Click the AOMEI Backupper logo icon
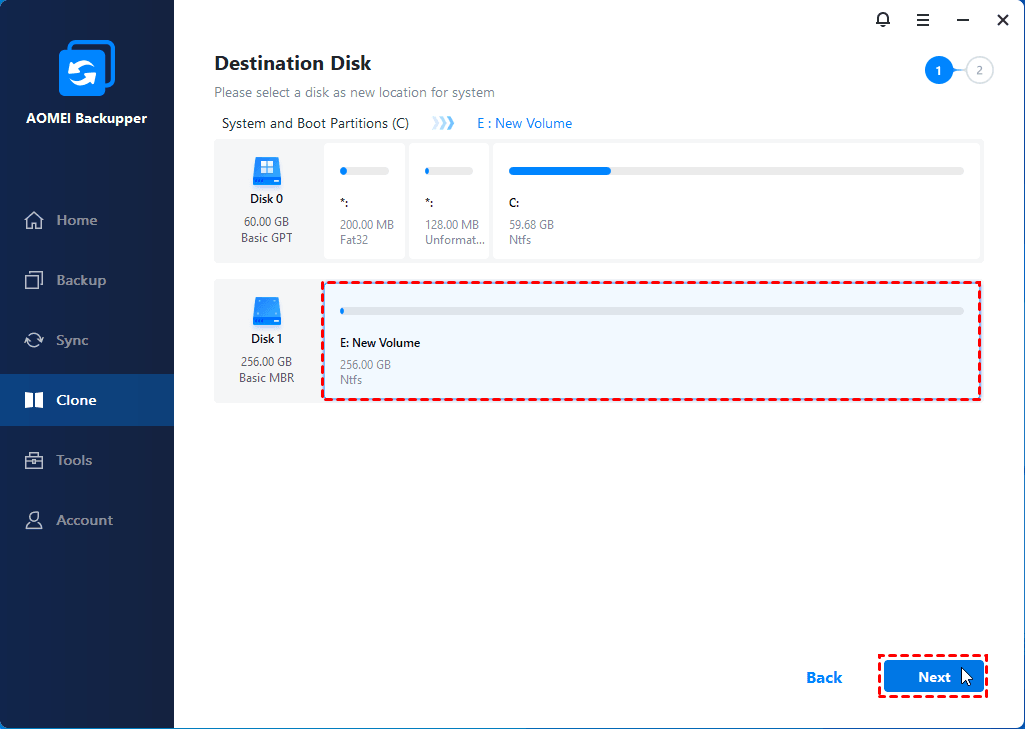Image resolution: width=1025 pixels, height=729 pixels. 87,68
